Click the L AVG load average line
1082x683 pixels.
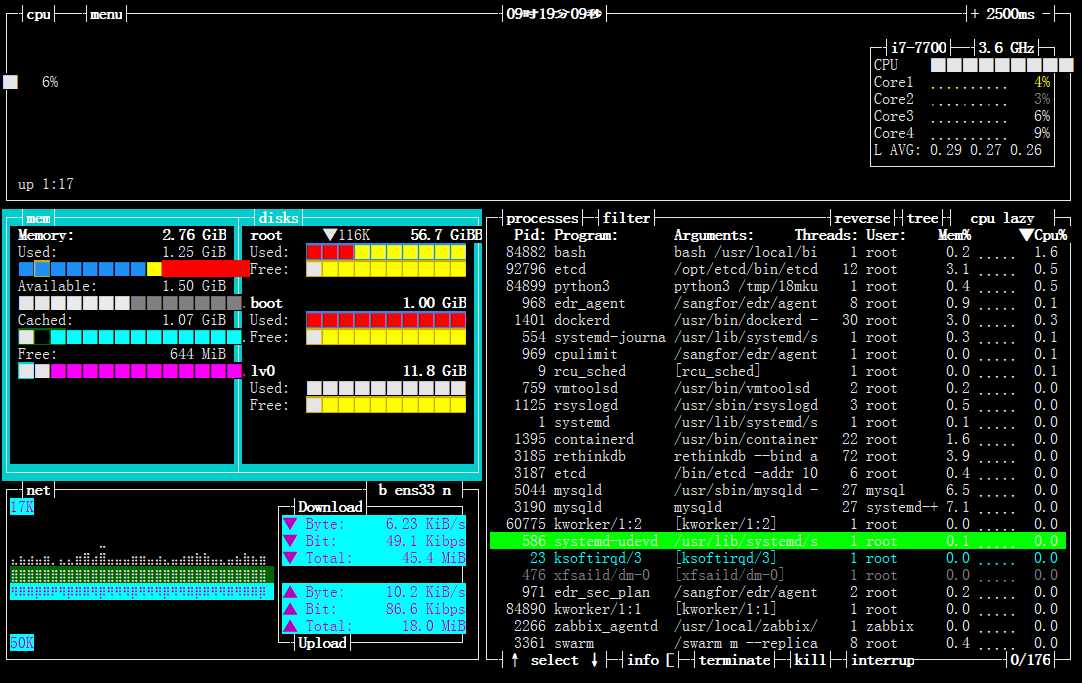[958, 150]
